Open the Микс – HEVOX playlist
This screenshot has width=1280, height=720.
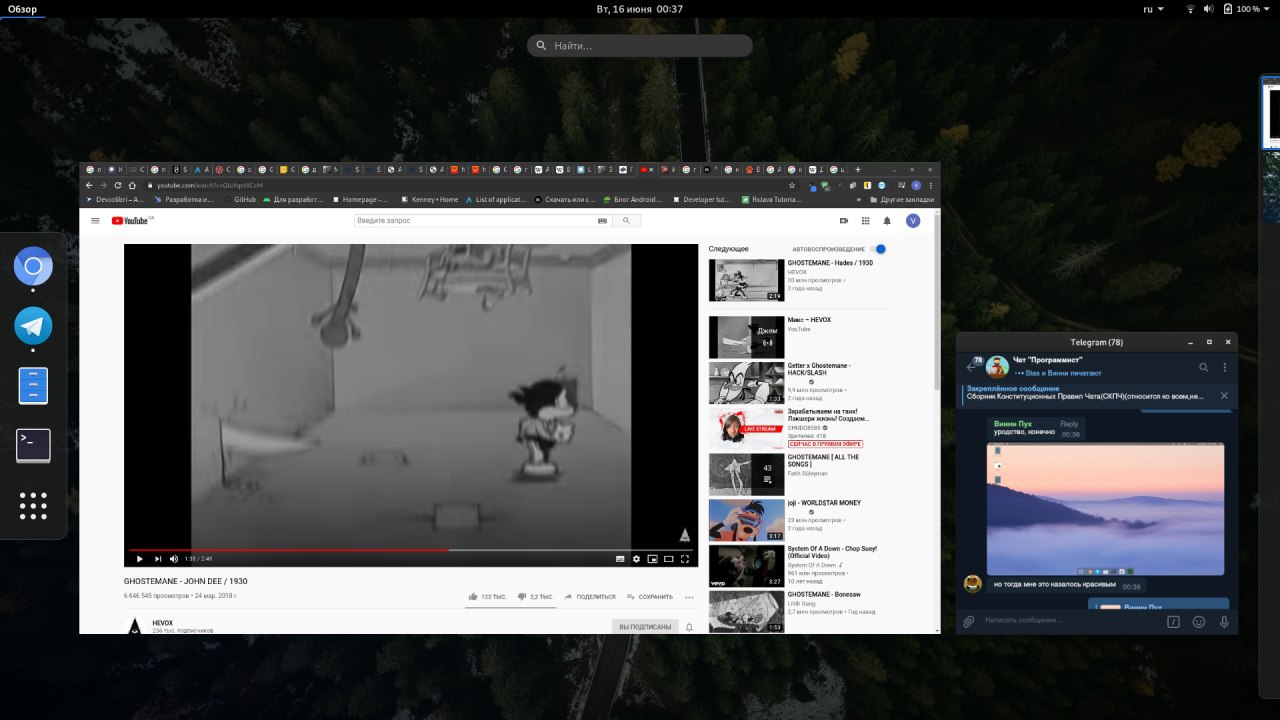[746, 337]
